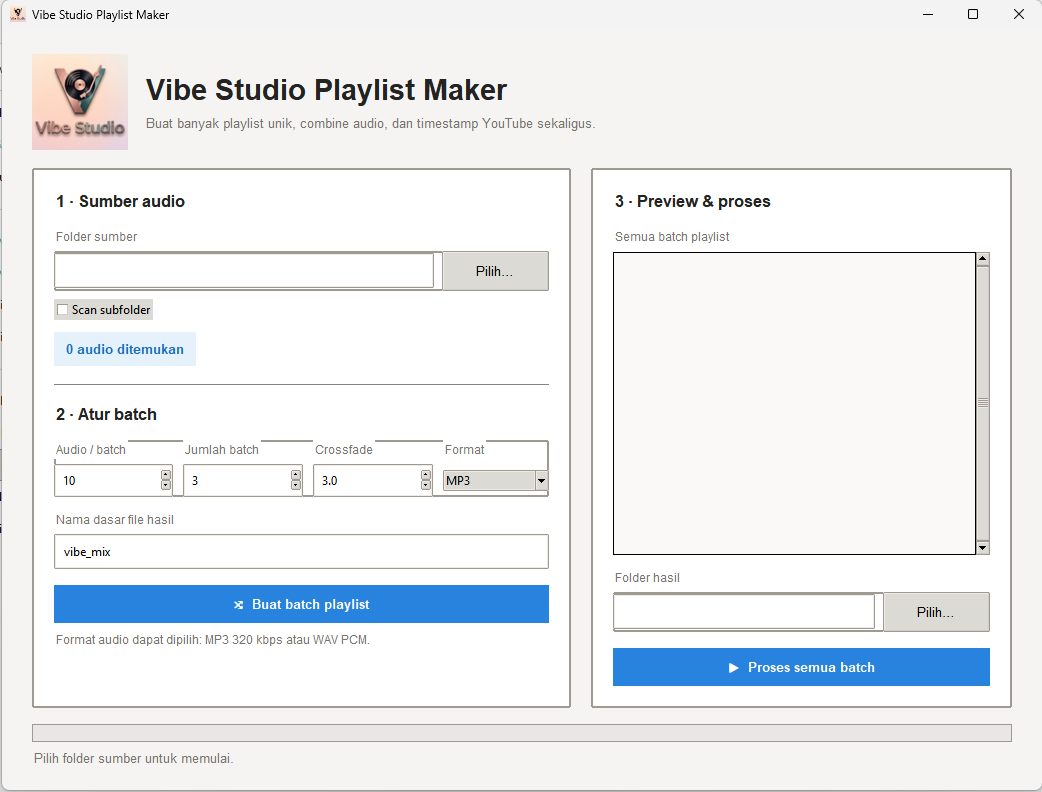Click the playlist list scrollbar thumb
Image resolution: width=1042 pixels, height=792 pixels.
tap(983, 403)
